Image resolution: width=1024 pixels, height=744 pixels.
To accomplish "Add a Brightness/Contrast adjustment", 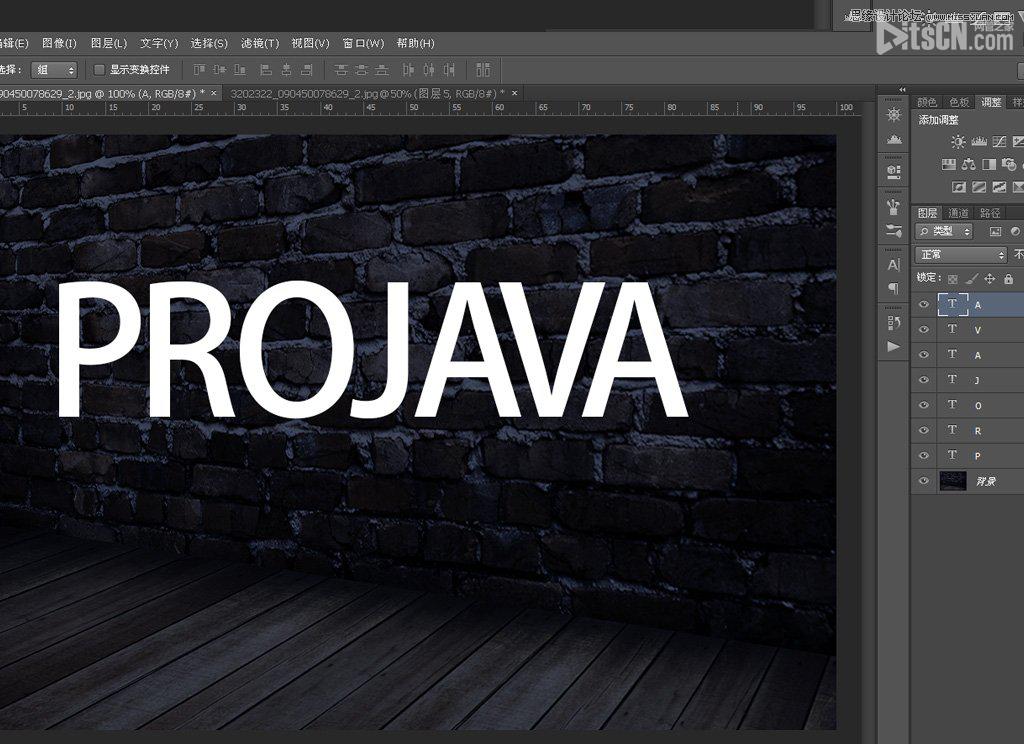I will pos(958,142).
